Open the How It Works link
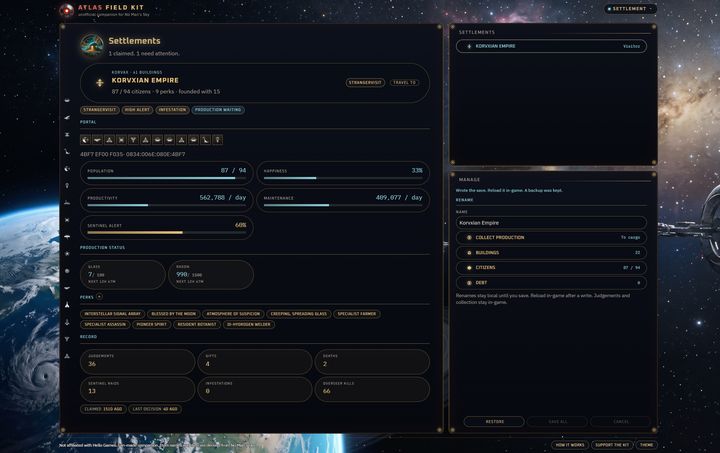Viewport: 720px width, 453px height. [x=570, y=445]
